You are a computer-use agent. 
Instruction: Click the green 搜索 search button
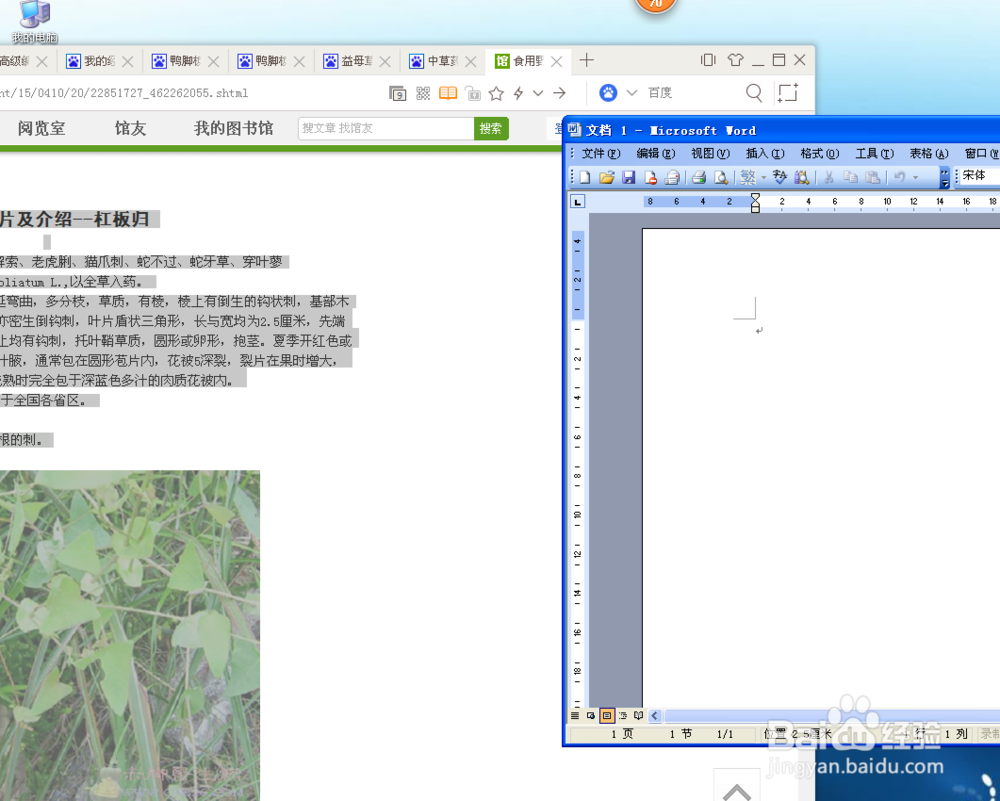tap(490, 128)
